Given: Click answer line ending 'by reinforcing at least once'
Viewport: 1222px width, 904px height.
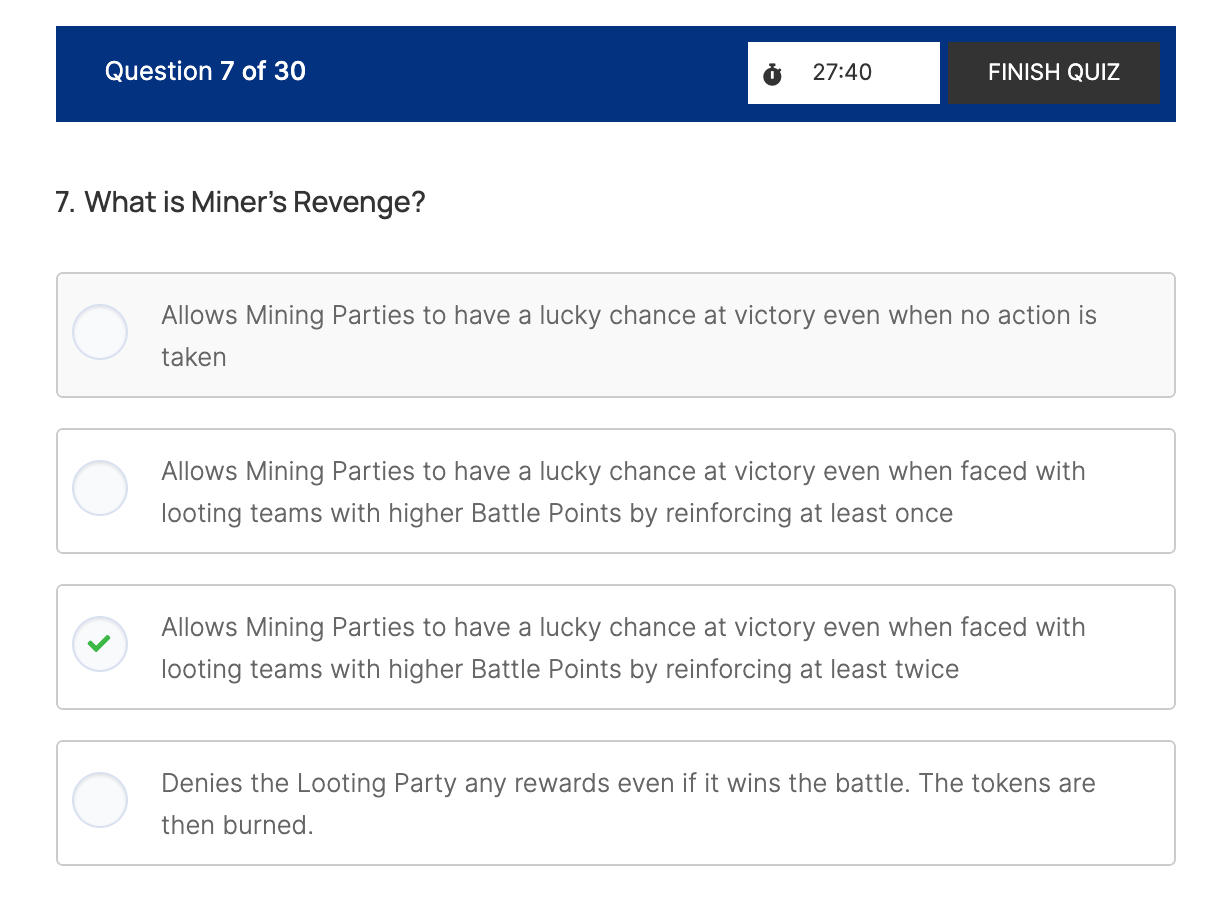Looking at the screenshot, I should point(557,513).
